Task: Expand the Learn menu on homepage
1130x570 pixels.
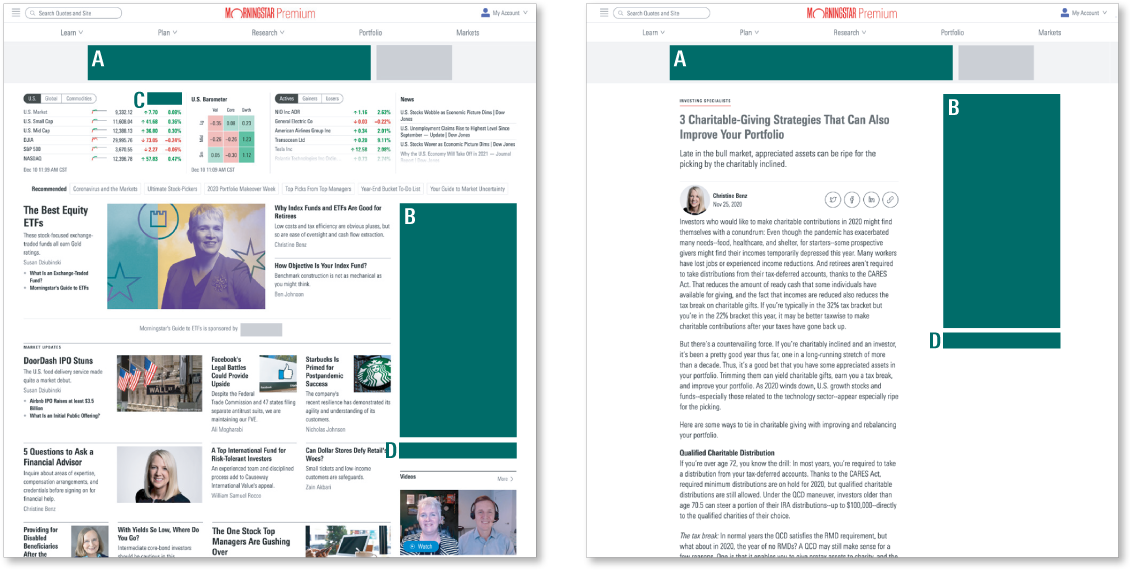Action: click(x=72, y=32)
